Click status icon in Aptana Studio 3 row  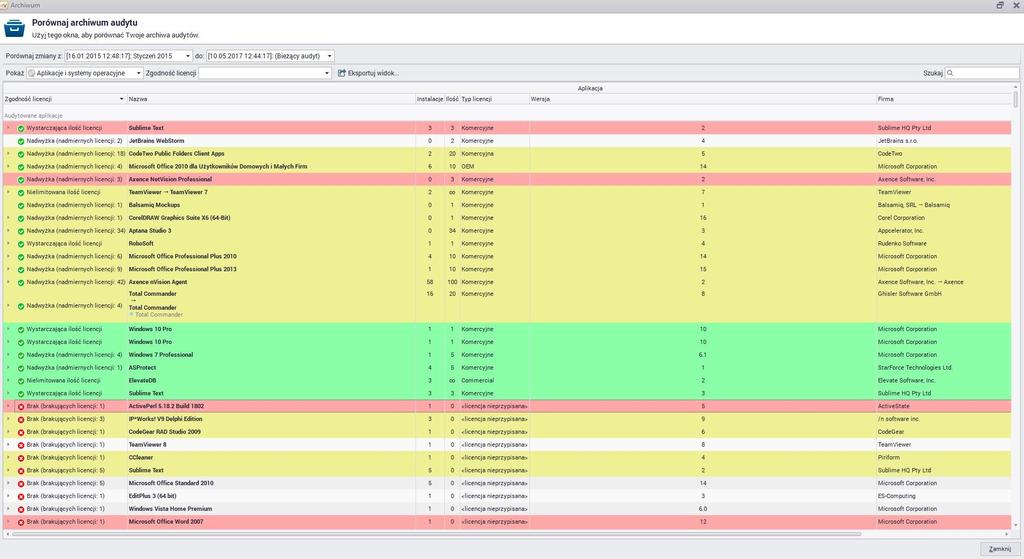[x=21, y=231]
